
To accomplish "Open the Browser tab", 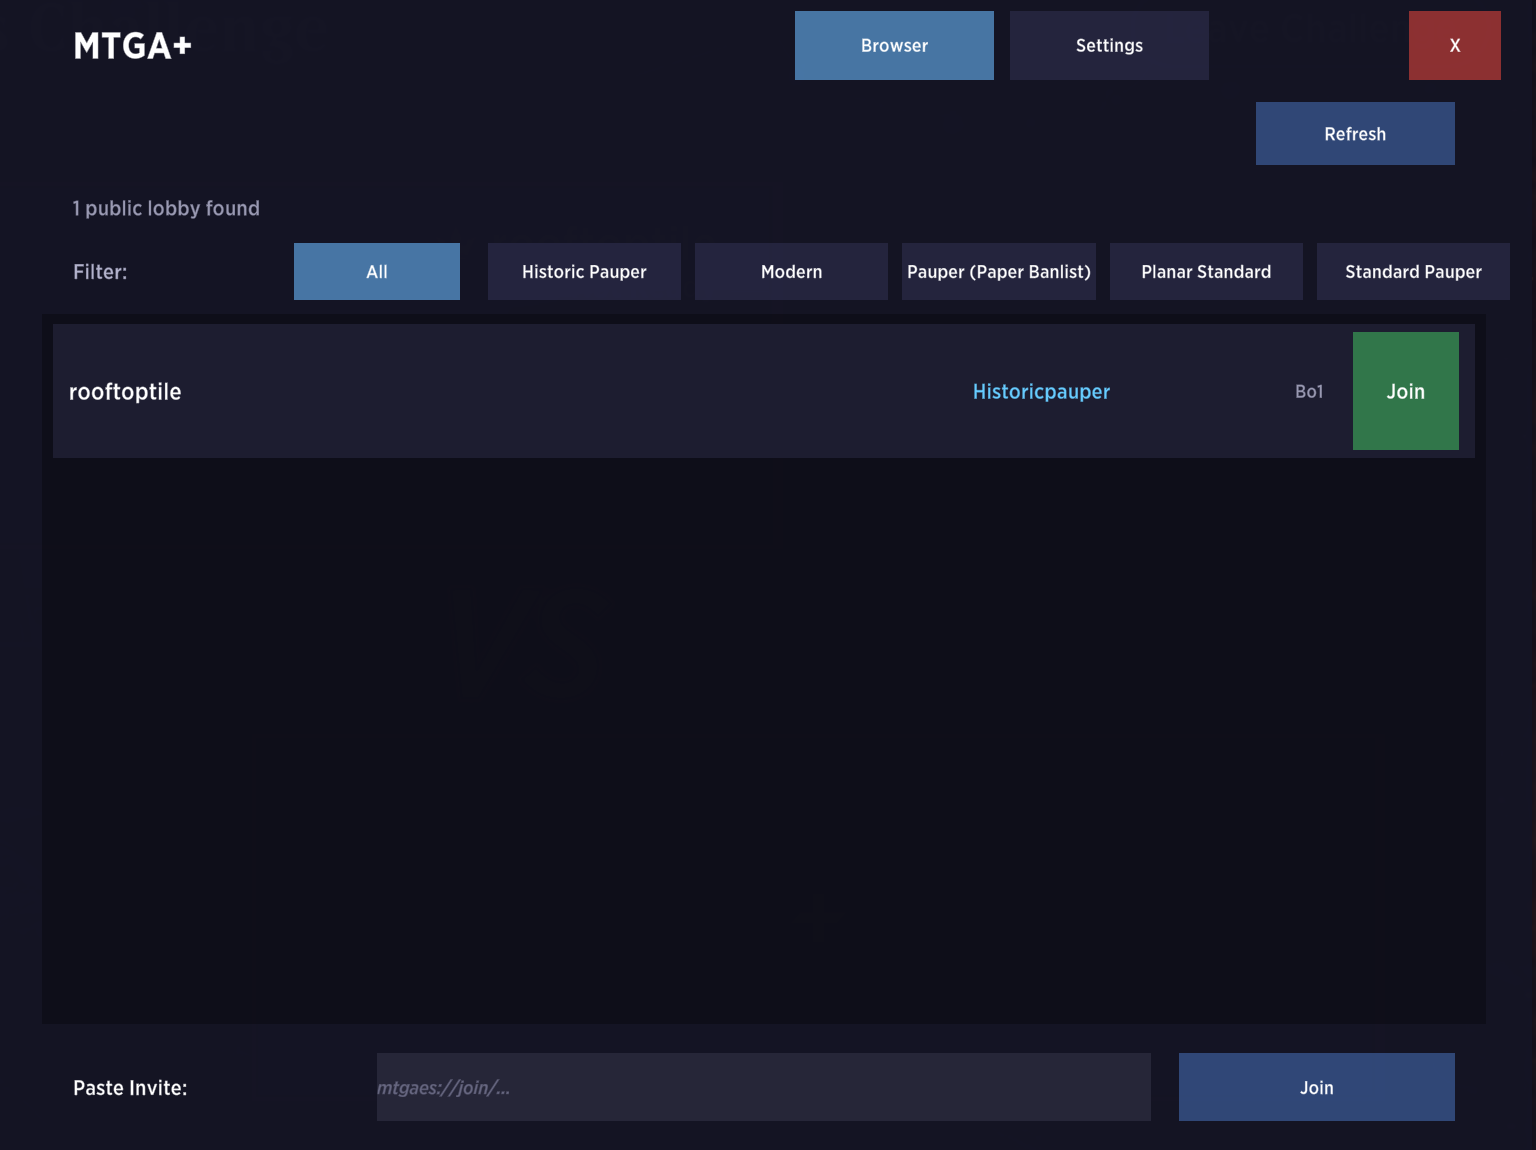I will pos(893,45).
